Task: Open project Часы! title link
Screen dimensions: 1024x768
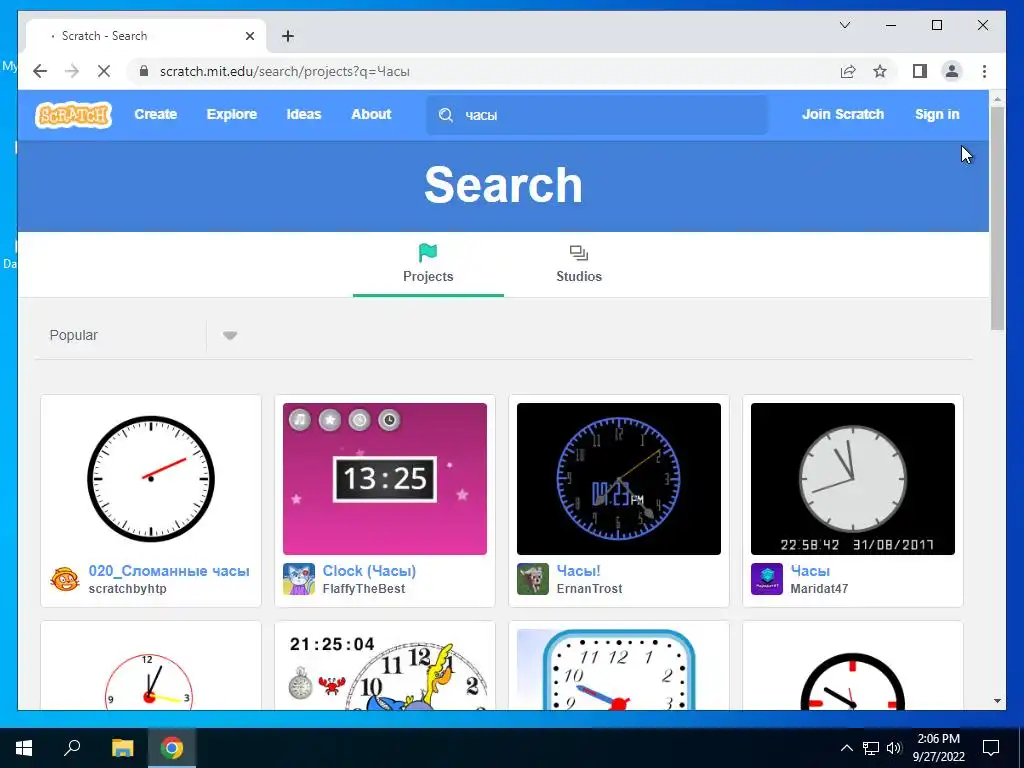Action: click(x=578, y=571)
